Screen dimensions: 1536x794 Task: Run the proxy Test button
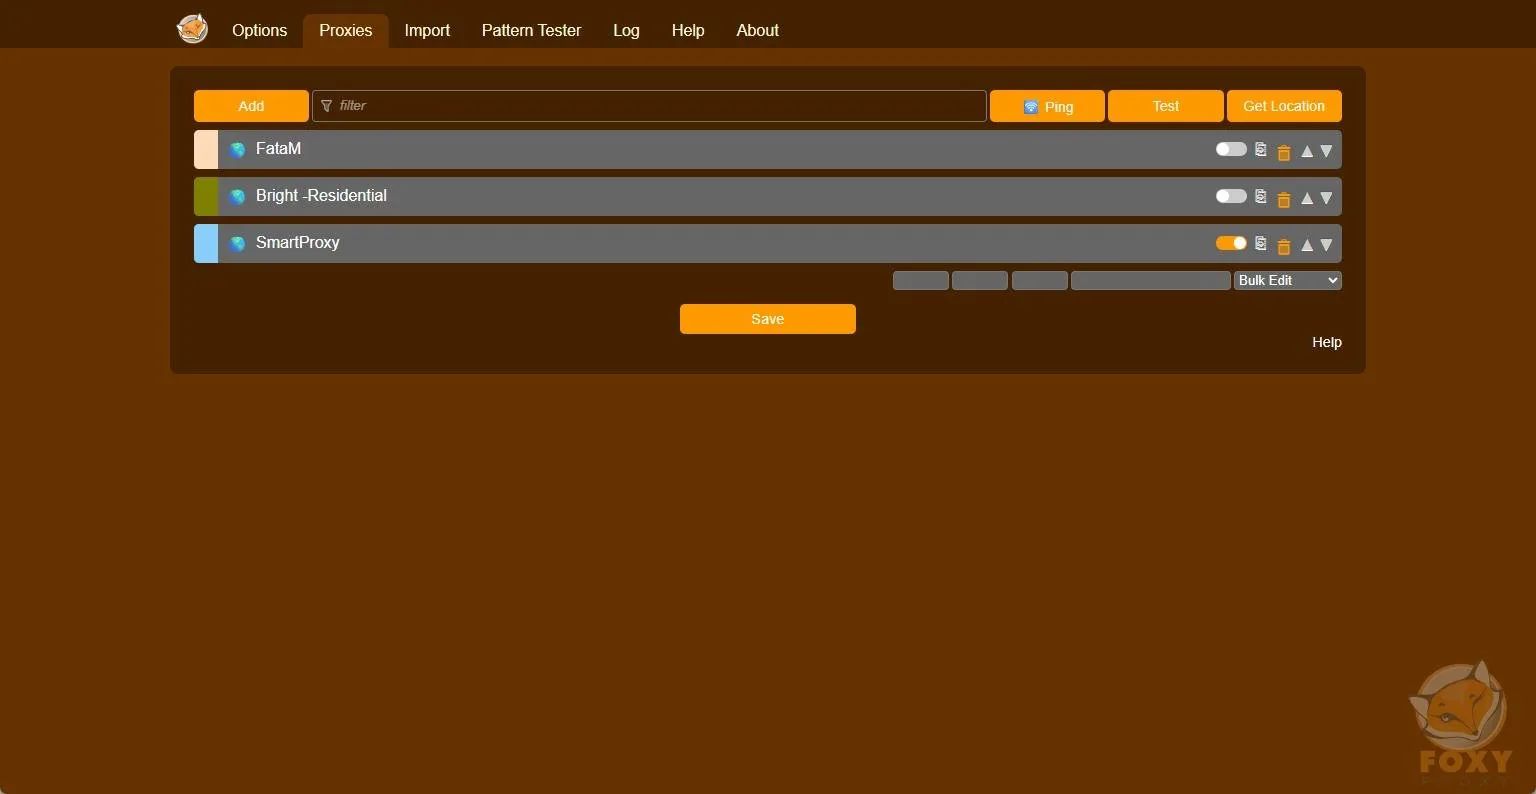pos(1166,106)
